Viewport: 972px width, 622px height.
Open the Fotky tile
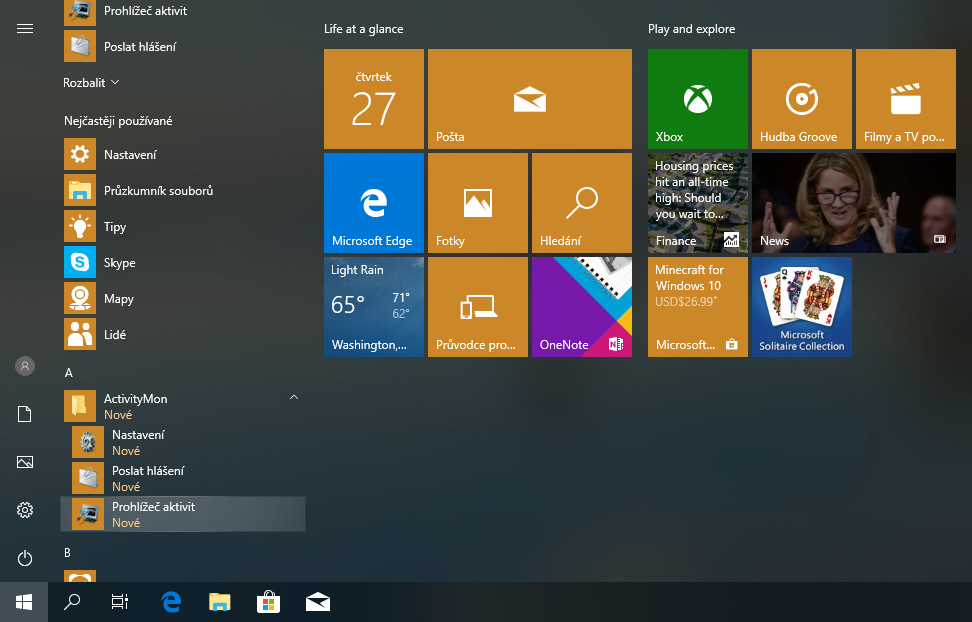click(x=478, y=203)
